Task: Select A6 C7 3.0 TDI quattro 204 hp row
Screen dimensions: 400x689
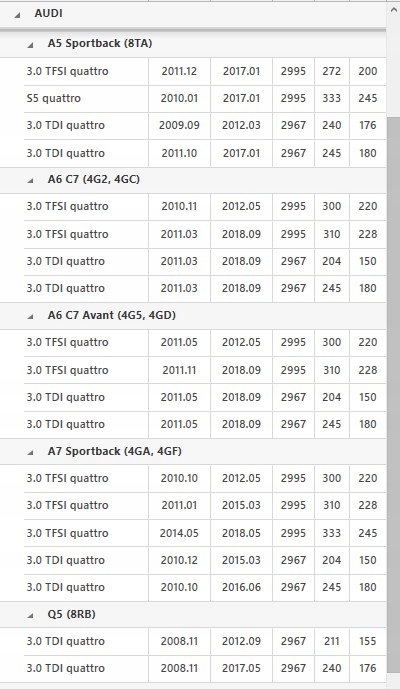Action: (x=205, y=261)
